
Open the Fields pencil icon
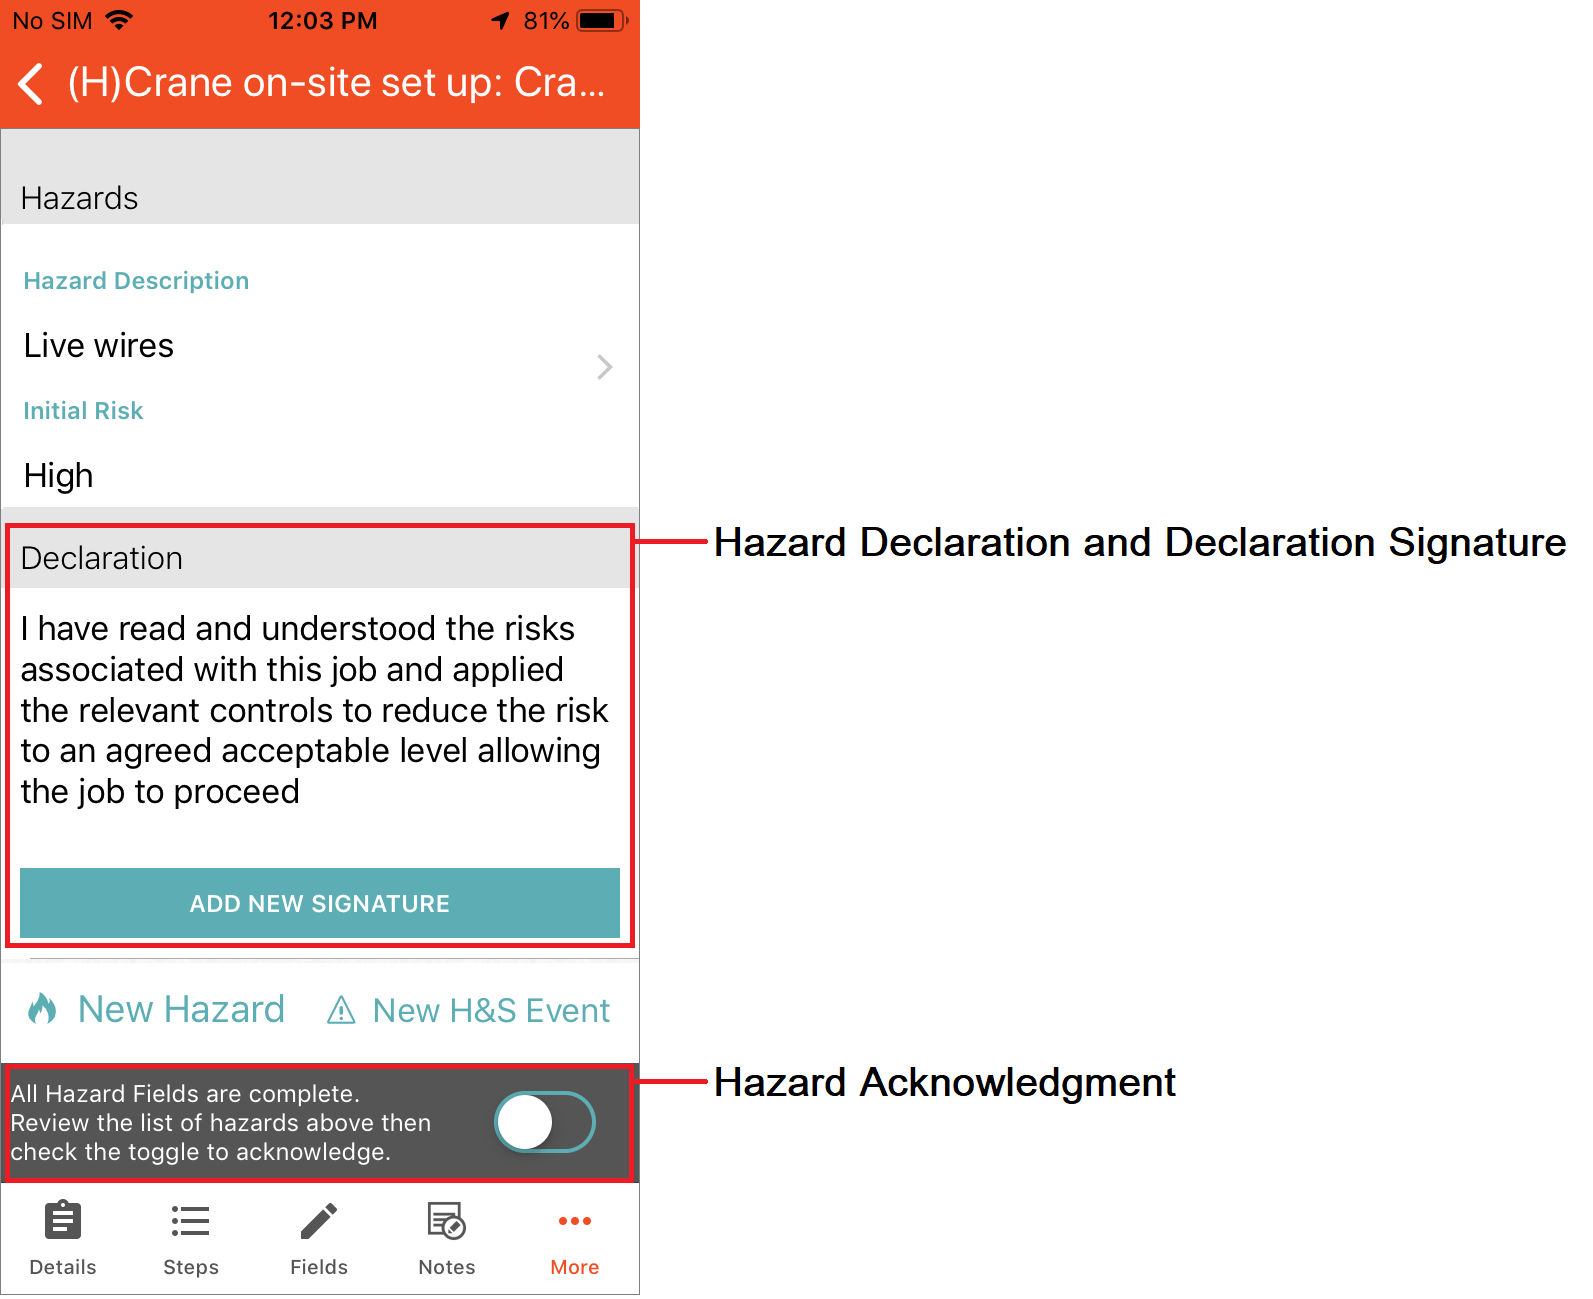tap(319, 1221)
